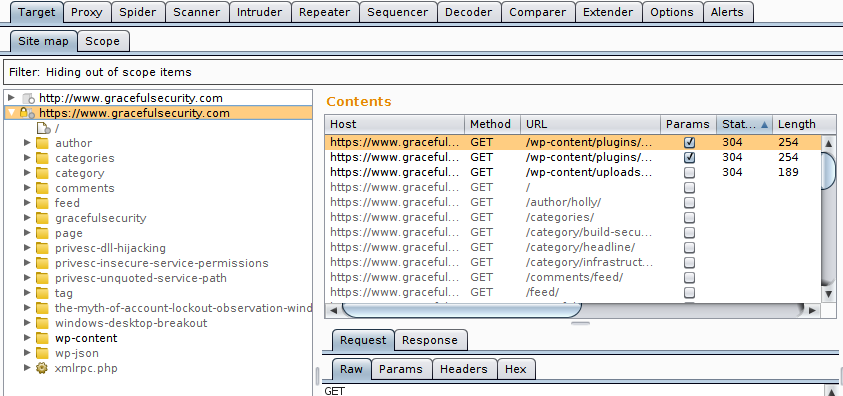Open the Proxy tab

pos(87,12)
